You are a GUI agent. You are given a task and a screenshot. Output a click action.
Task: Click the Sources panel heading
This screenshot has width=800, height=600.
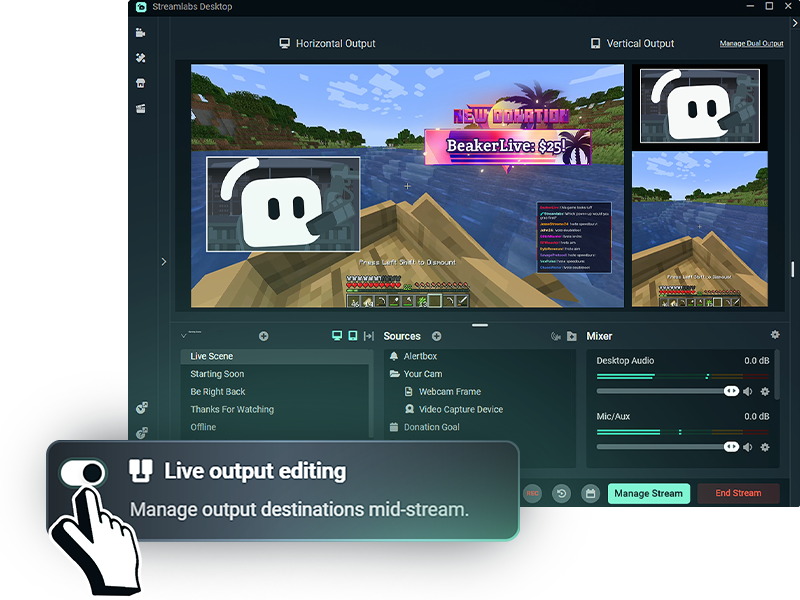pyautogui.click(x=402, y=336)
